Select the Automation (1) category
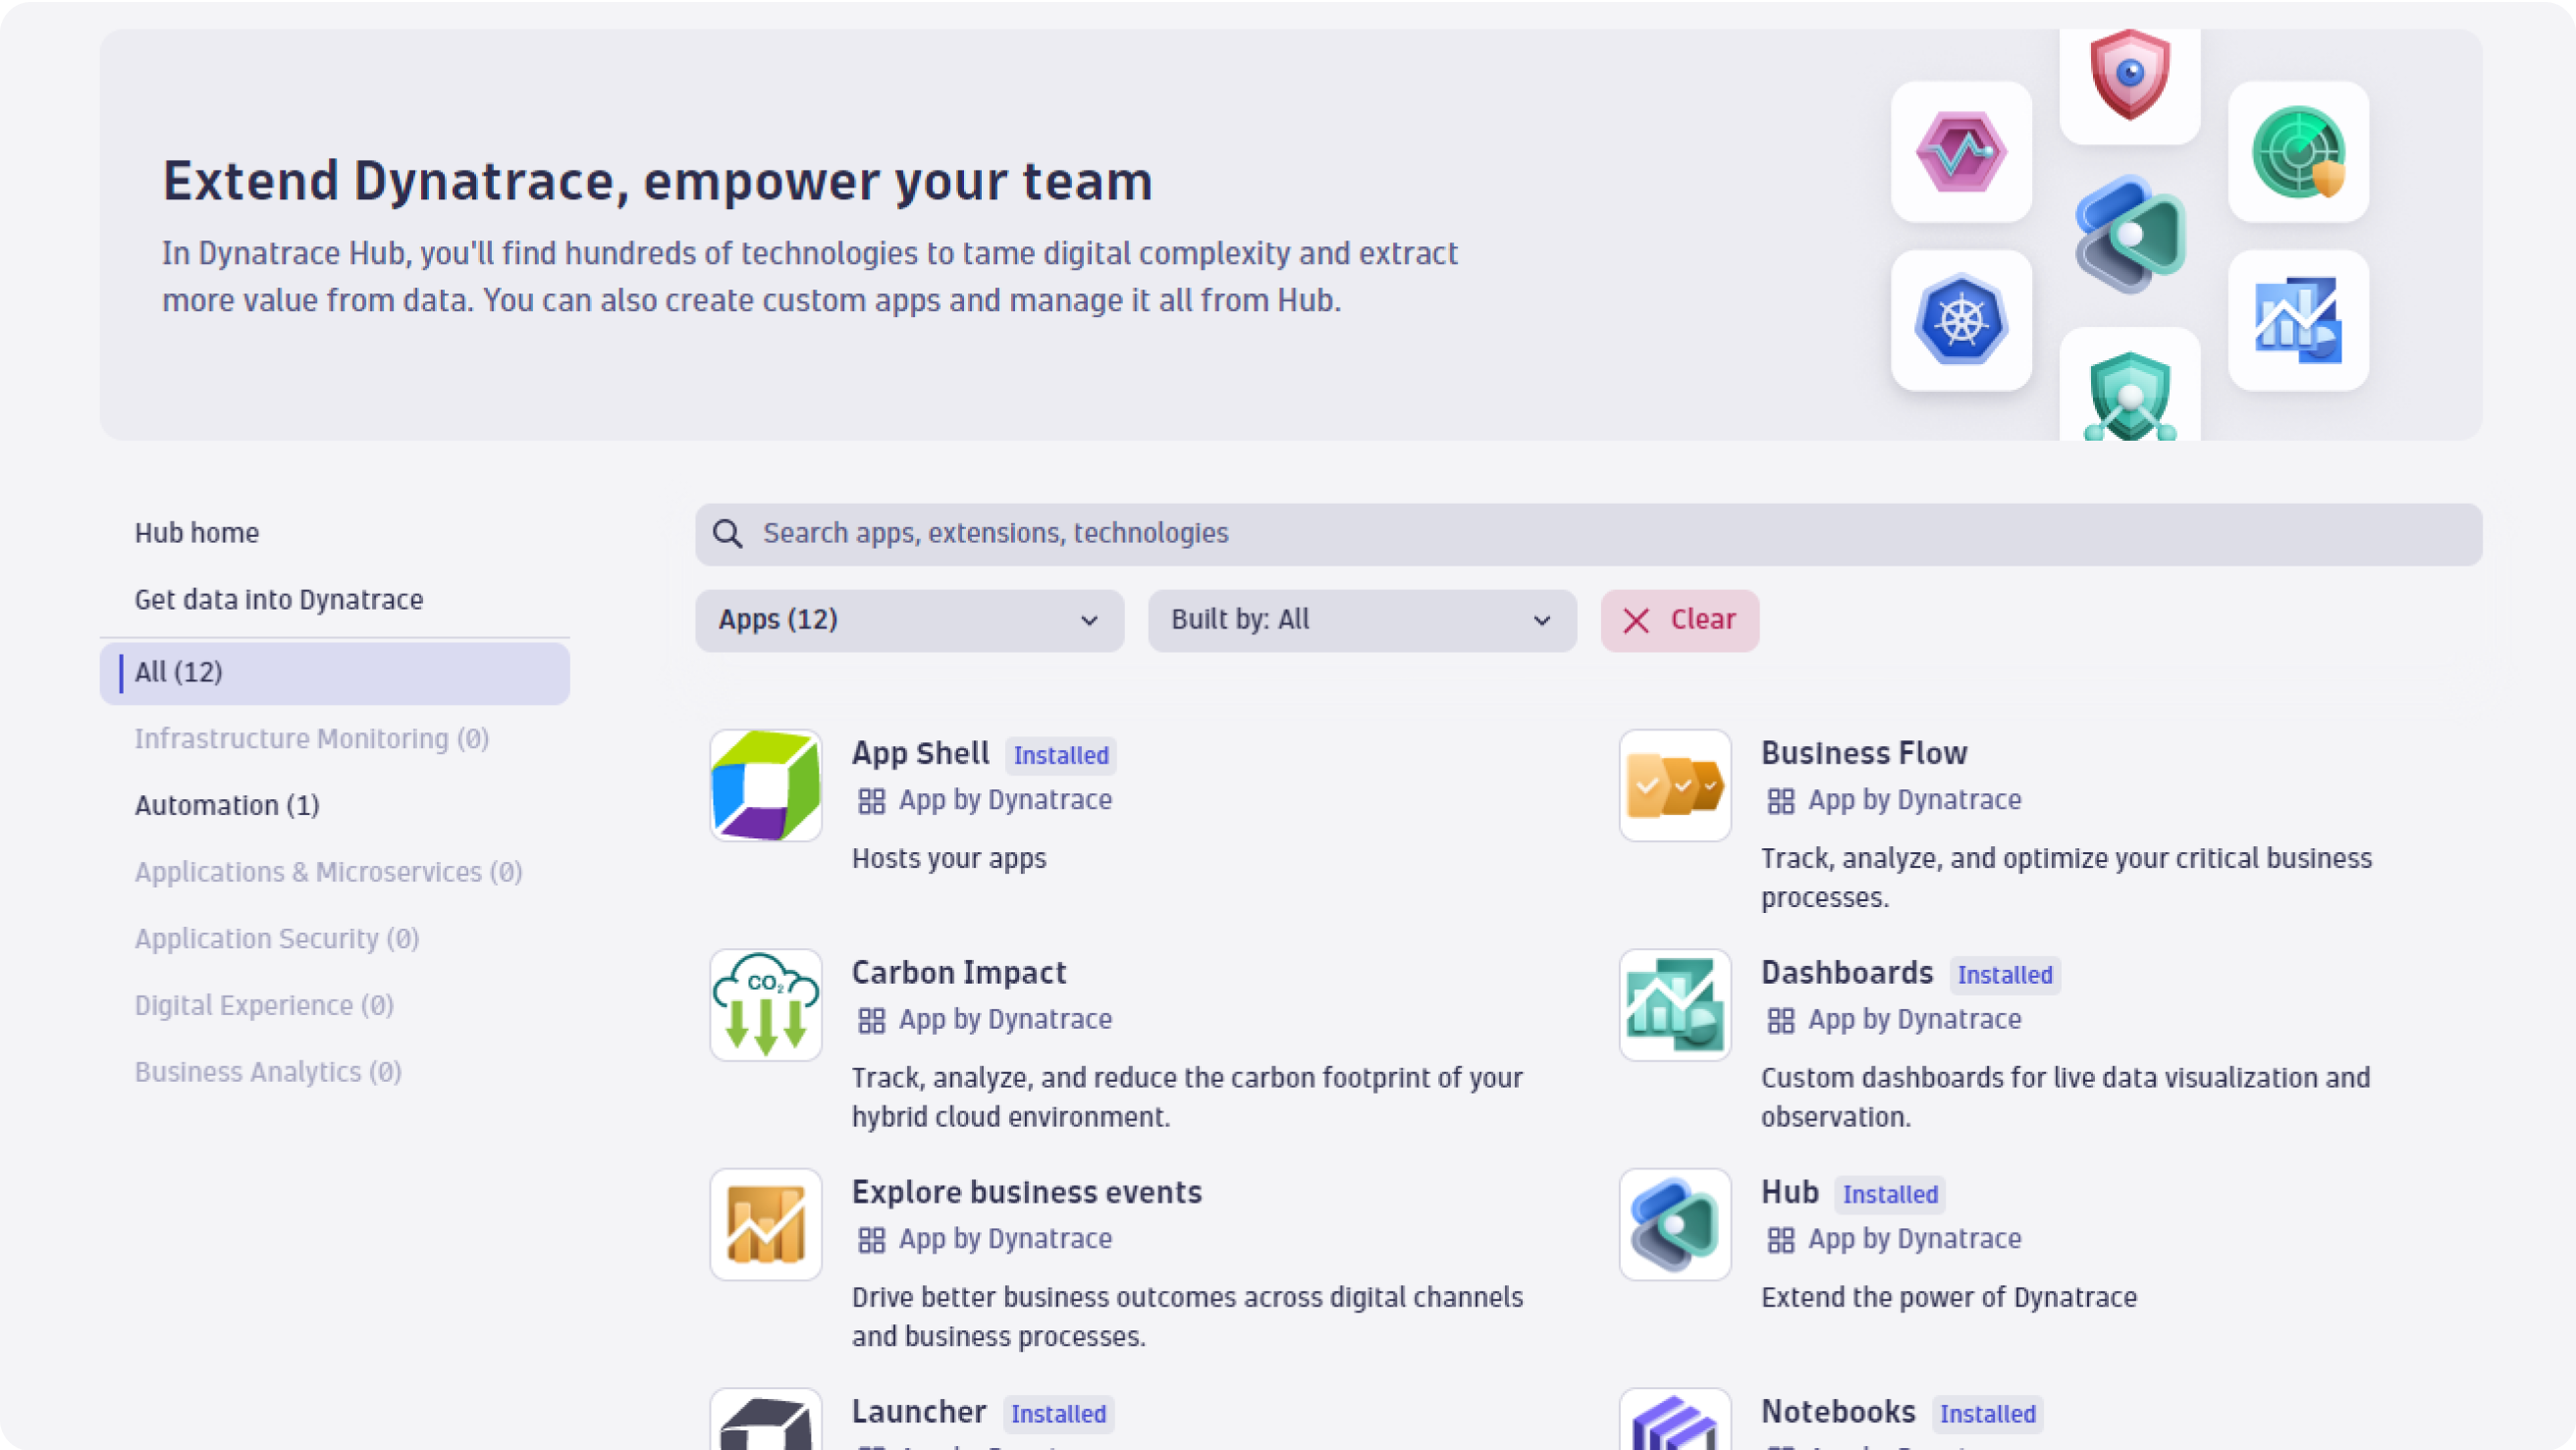Viewport: 2576px width, 1450px height. (x=227, y=805)
